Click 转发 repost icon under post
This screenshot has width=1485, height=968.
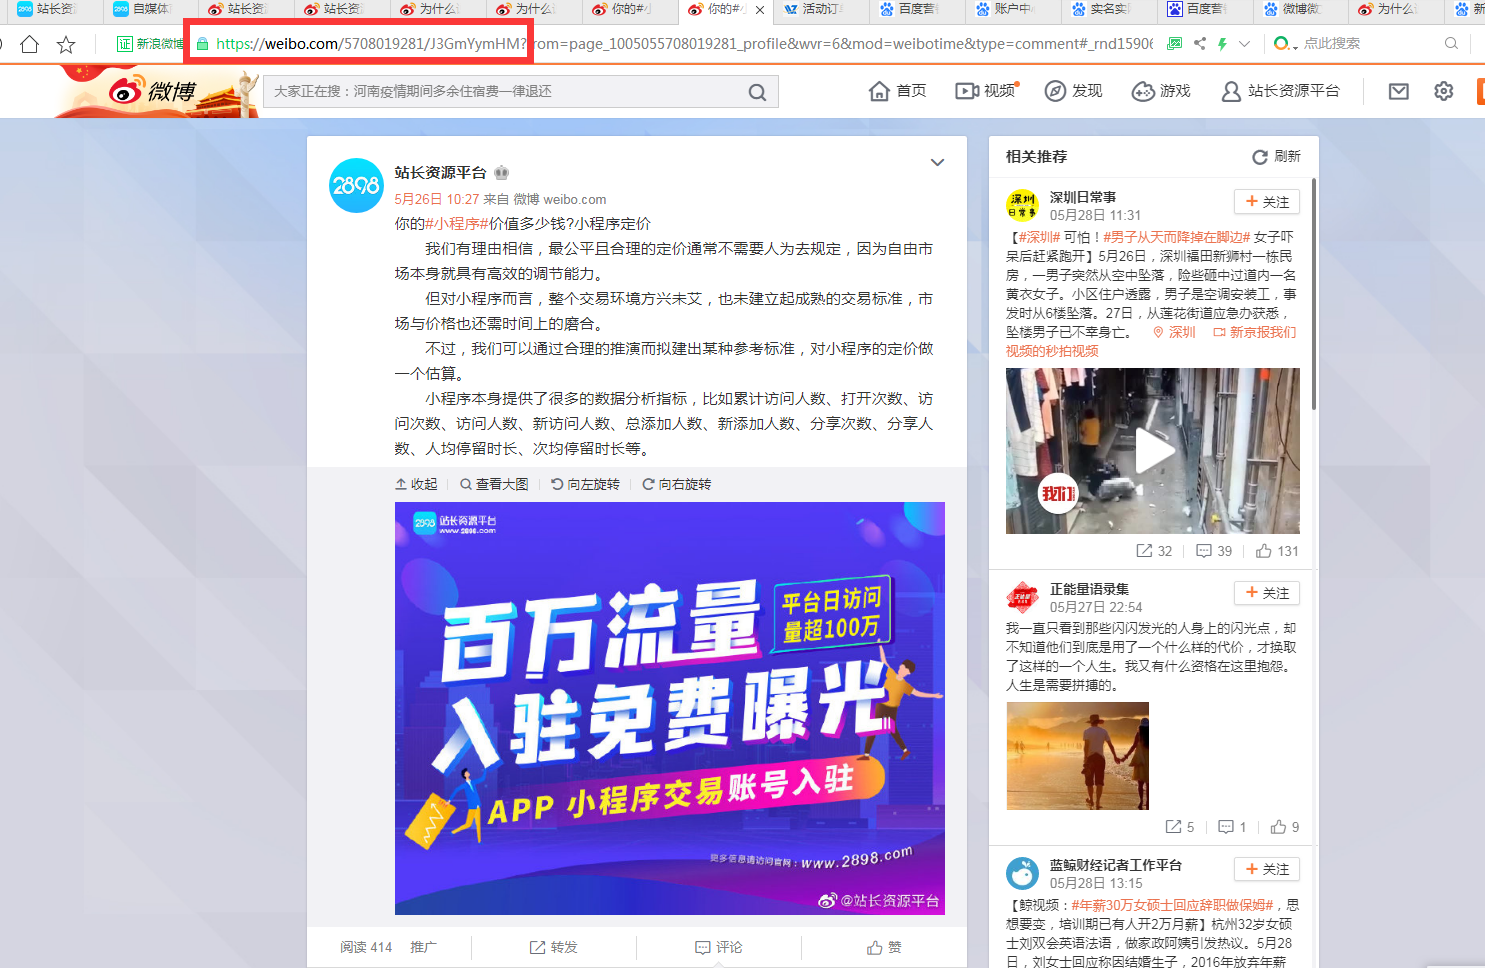point(553,947)
